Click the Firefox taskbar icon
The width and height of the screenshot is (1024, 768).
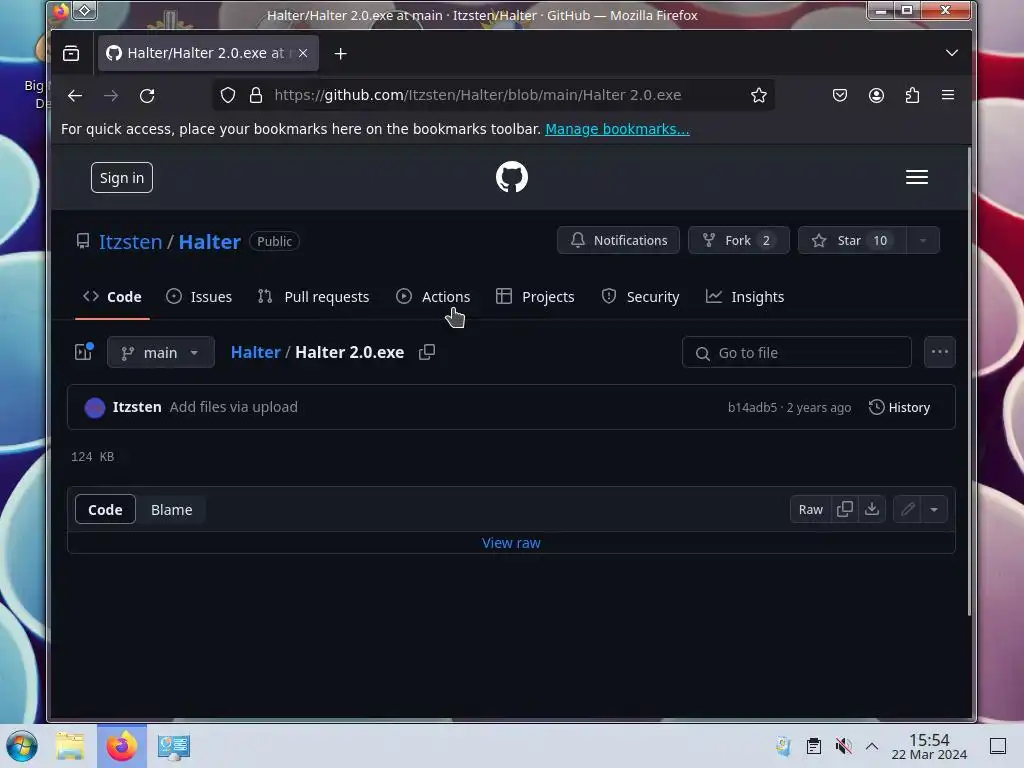coord(121,746)
